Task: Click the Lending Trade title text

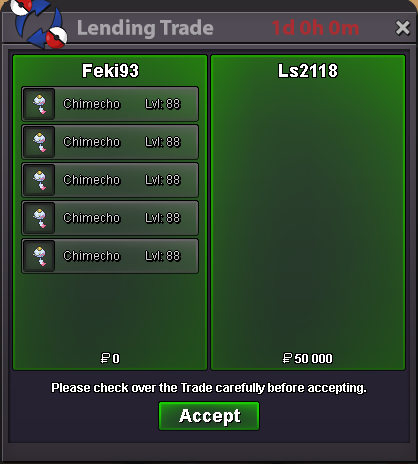Action: pos(145,28)
